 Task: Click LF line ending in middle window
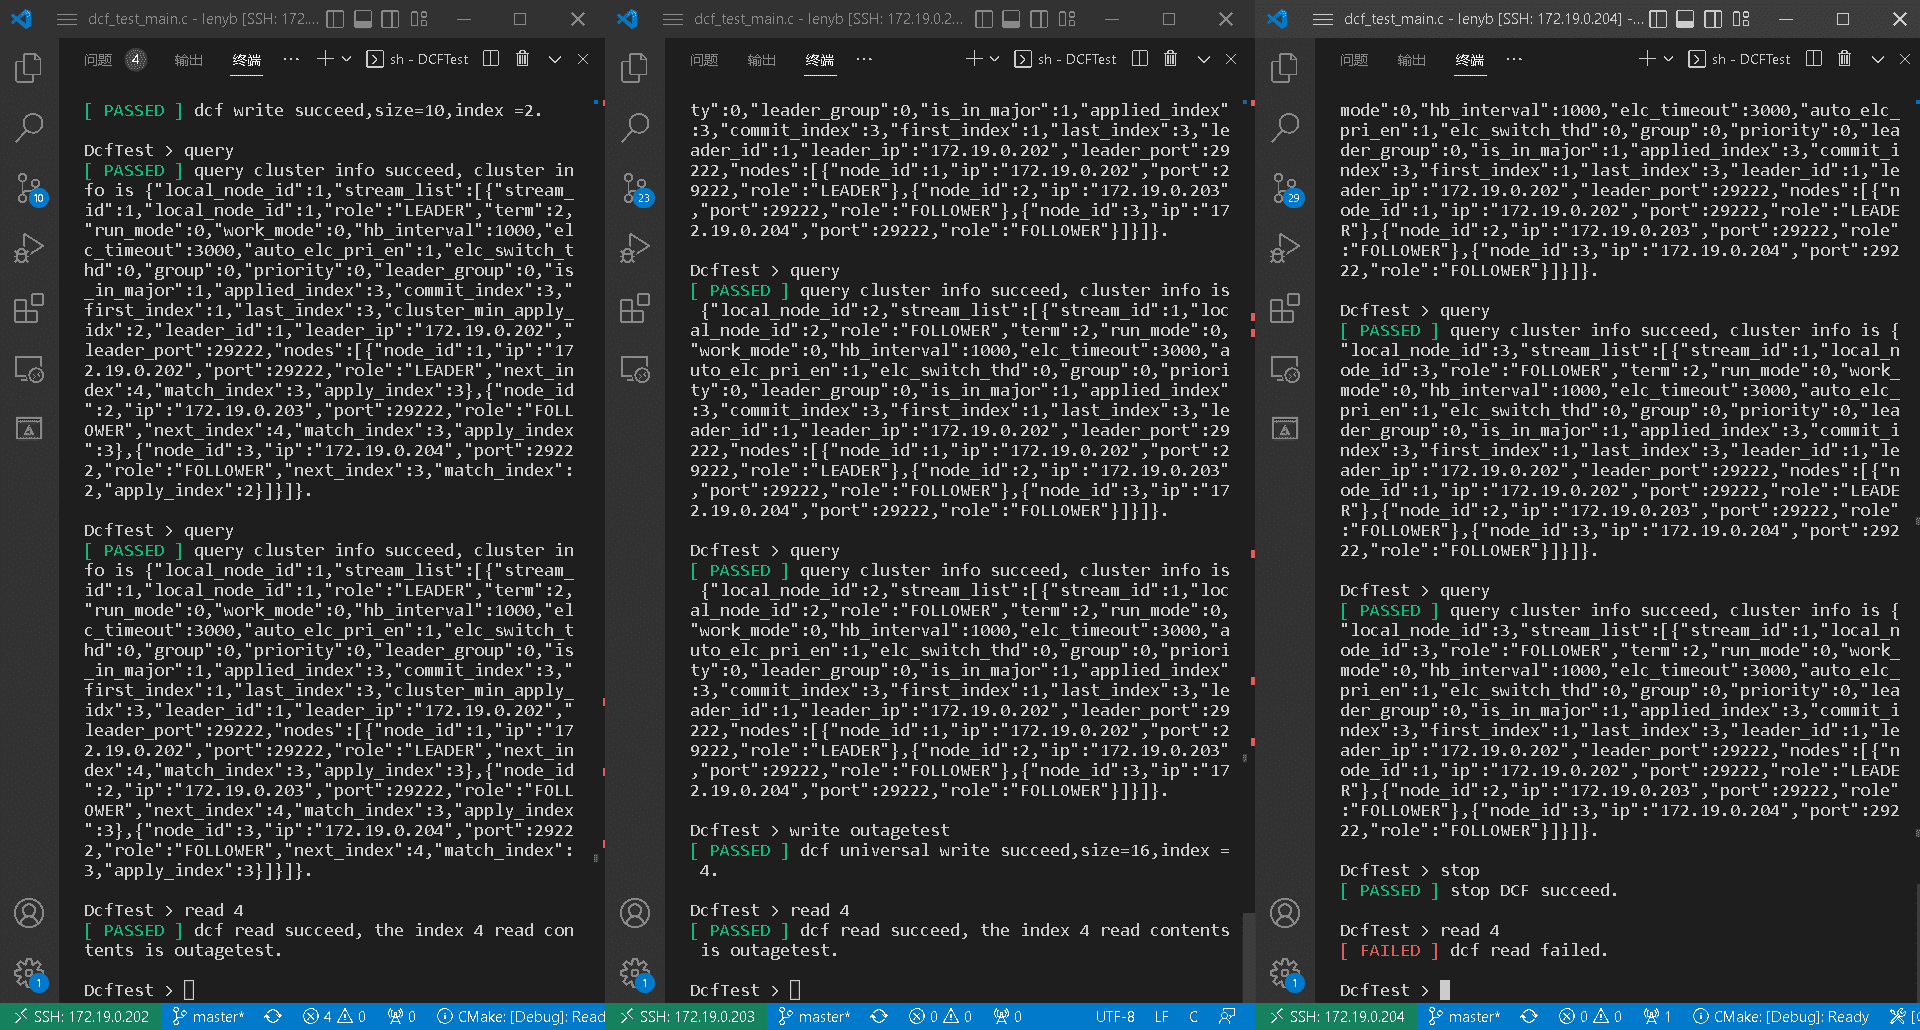pos(1161,1016)
